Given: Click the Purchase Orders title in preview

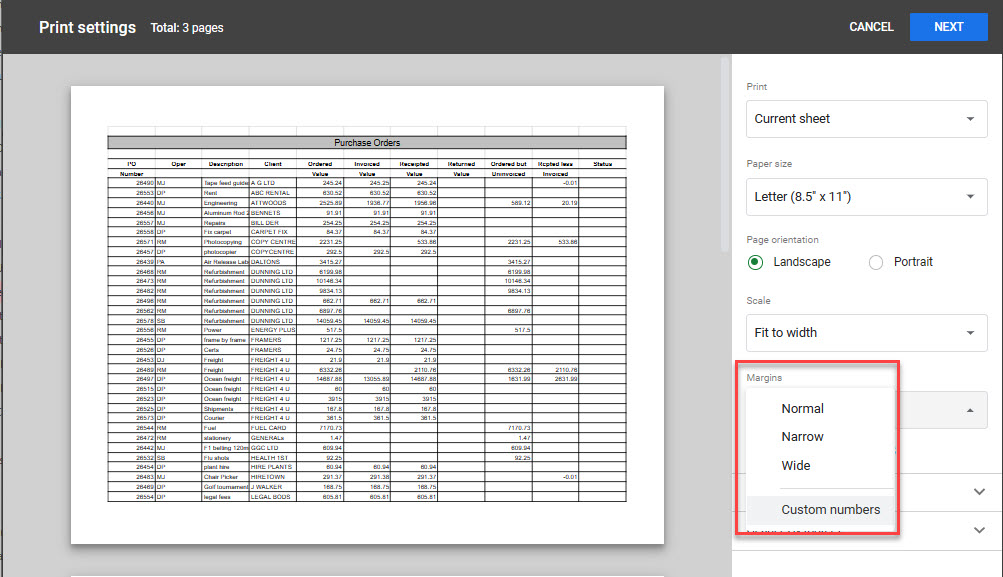Looking at the screenshot, I should (367, 143).
